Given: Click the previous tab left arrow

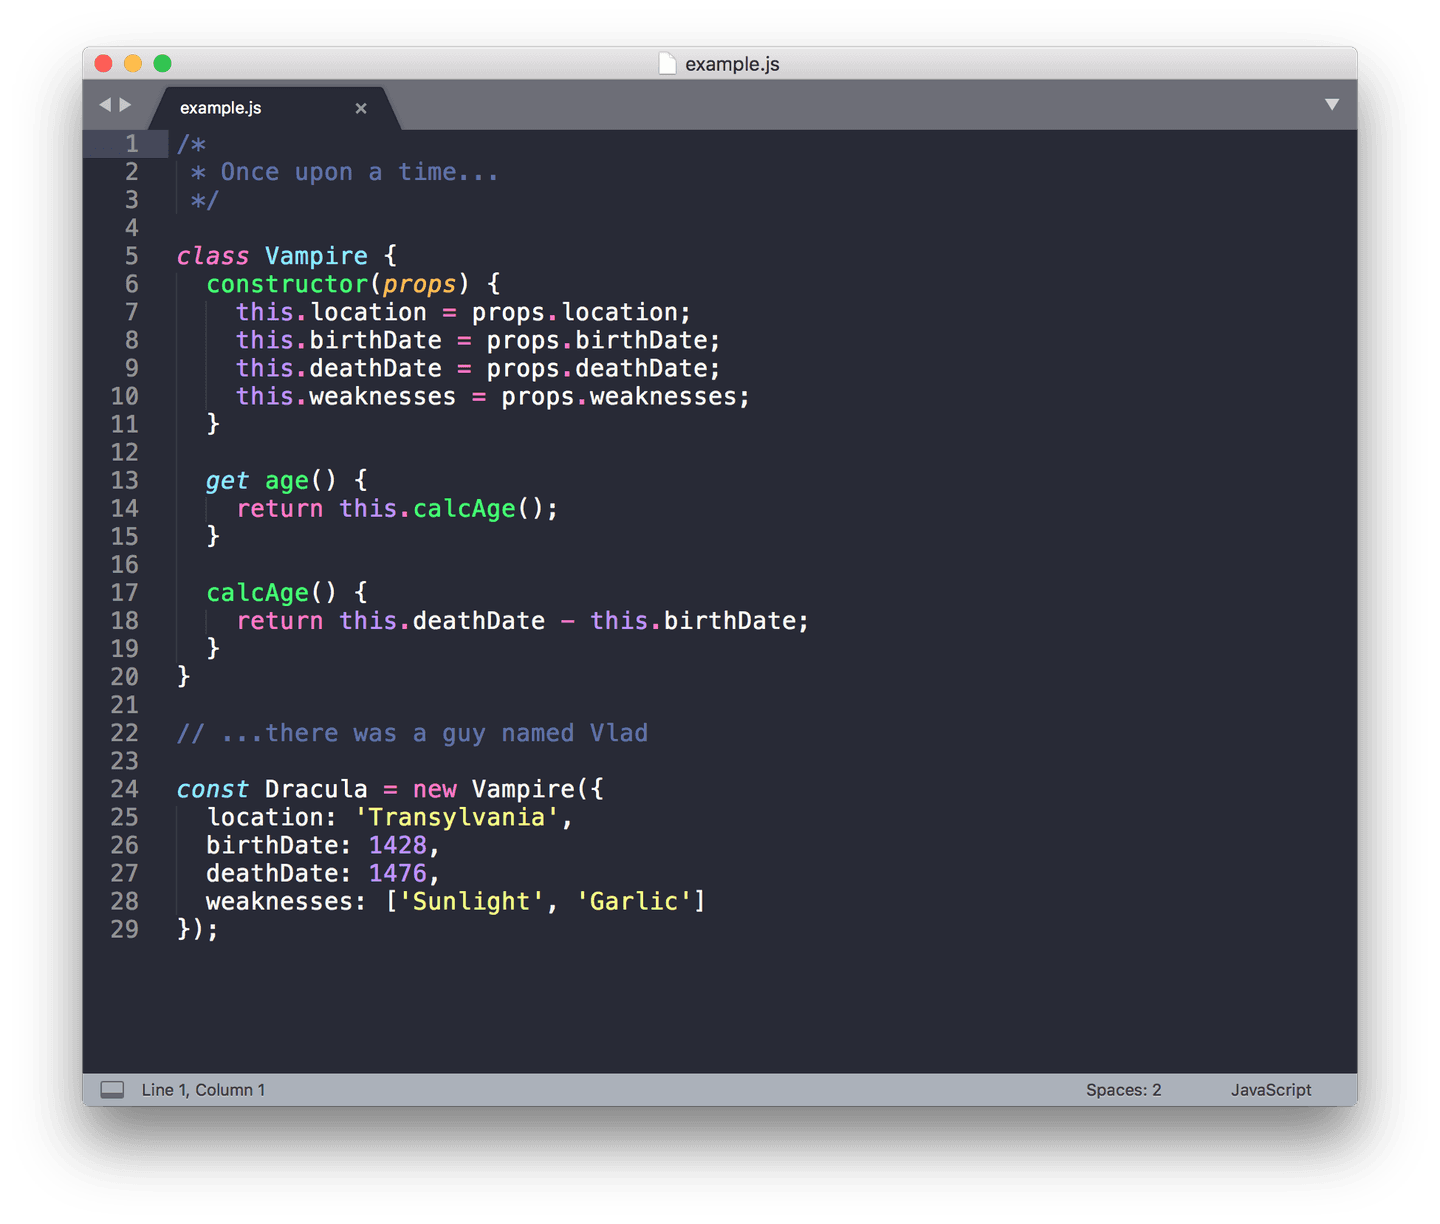Looking at the screenshot, I should [105, 104].
